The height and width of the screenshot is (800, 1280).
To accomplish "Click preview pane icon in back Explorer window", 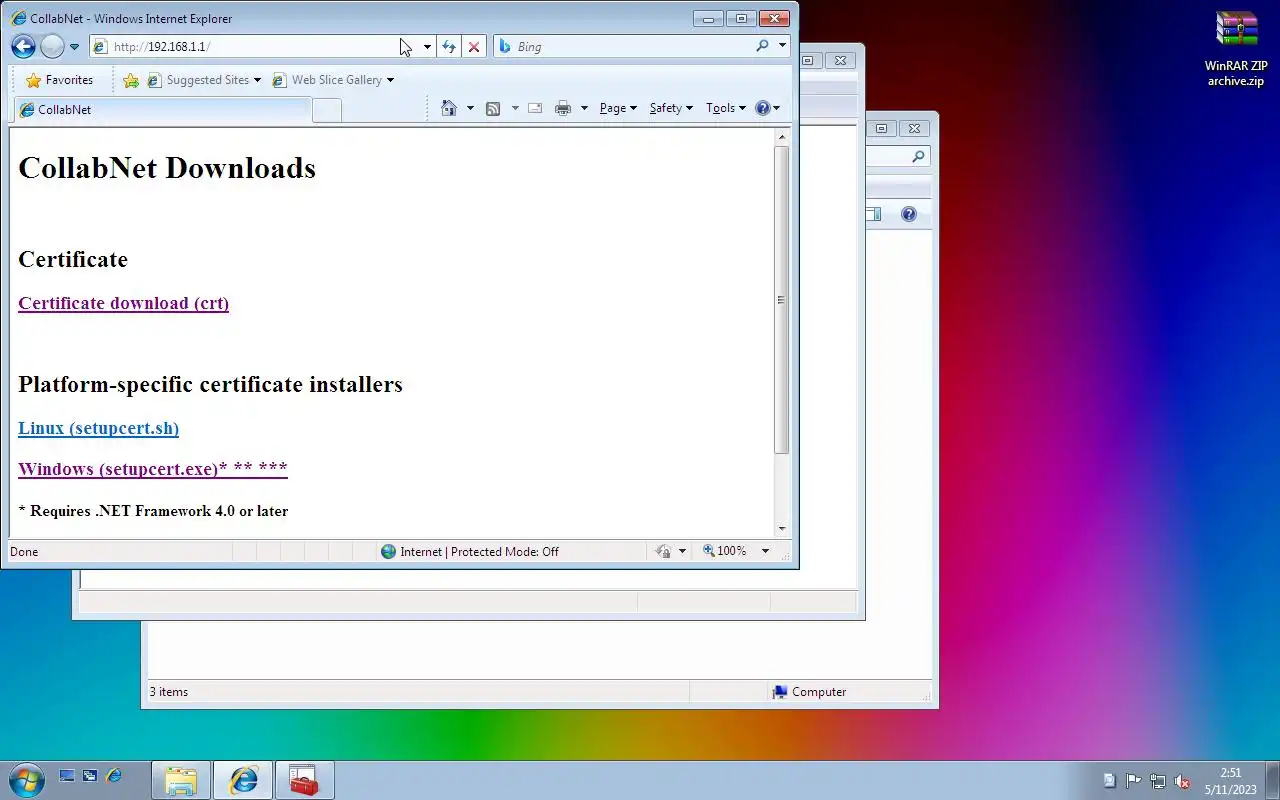I will 873,214.
